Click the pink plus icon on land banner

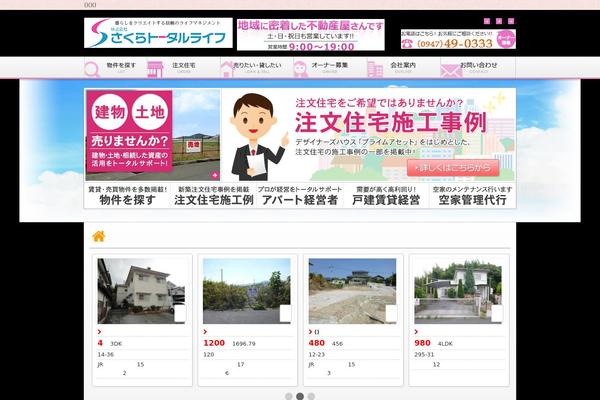[215, 175]
